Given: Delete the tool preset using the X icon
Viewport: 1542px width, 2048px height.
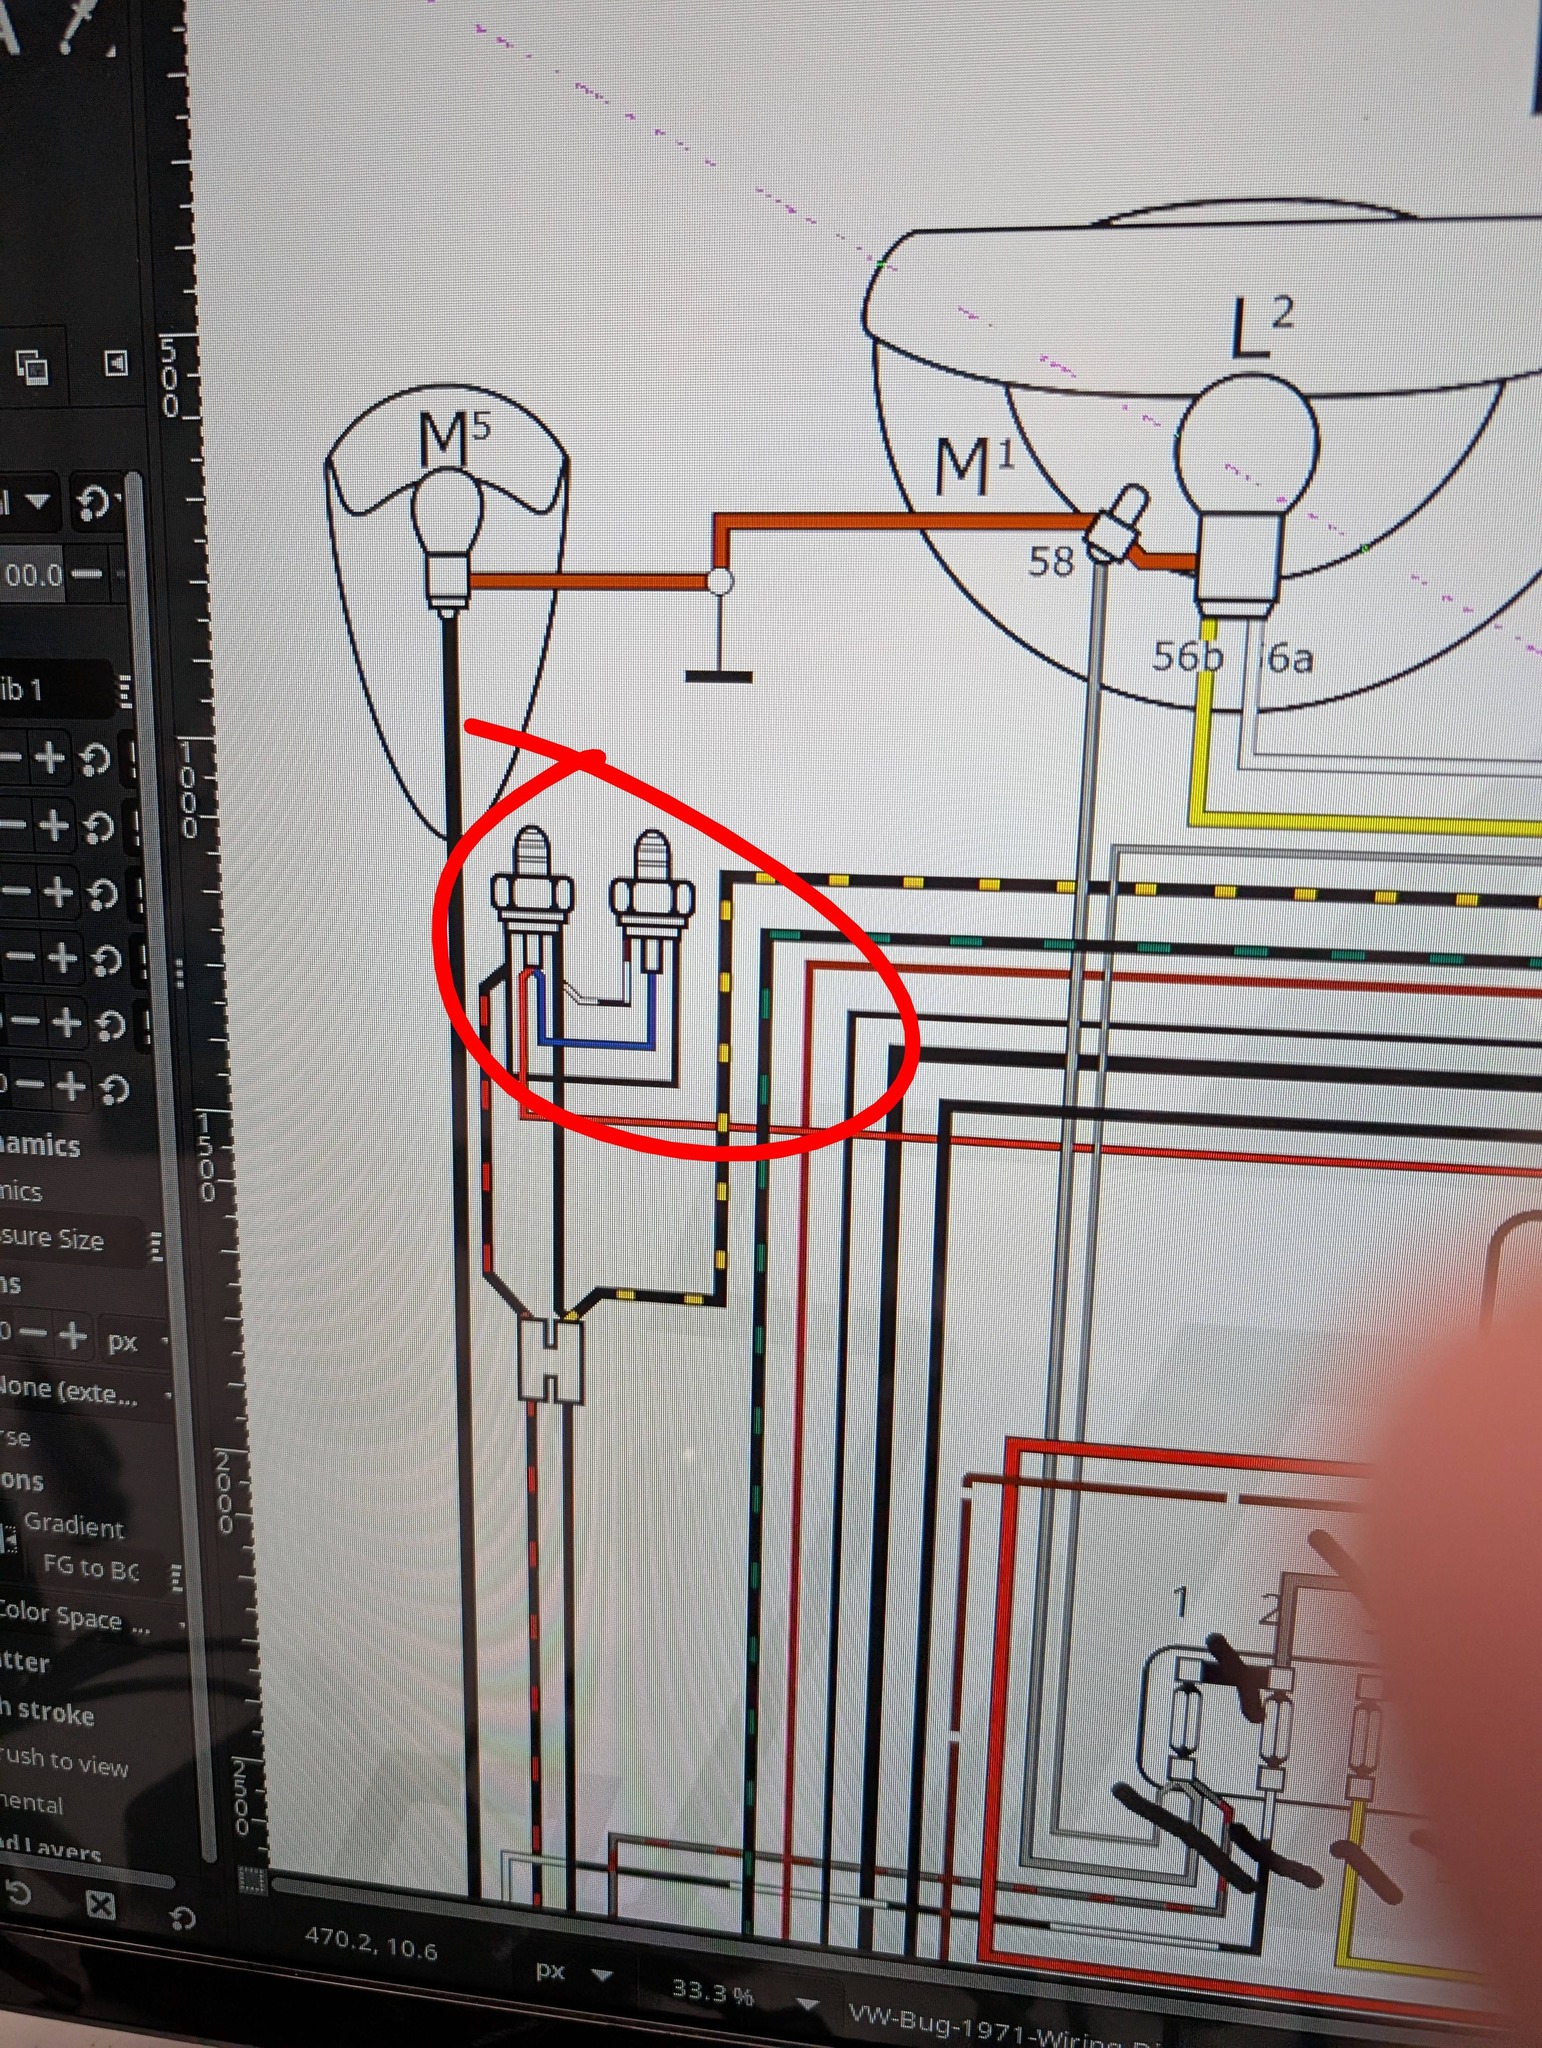Looking at the screenshot, I should [x=100, y=1905].
